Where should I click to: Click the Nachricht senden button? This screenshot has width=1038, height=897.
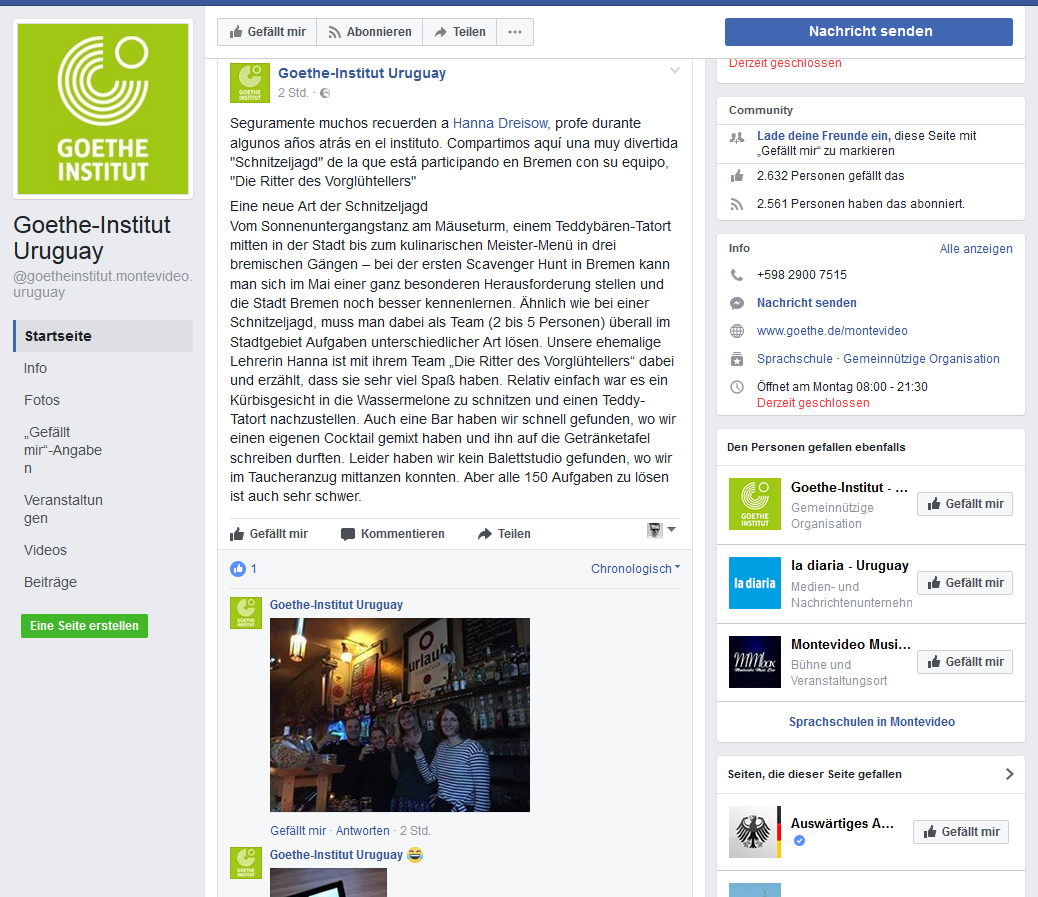pos(868,32)
